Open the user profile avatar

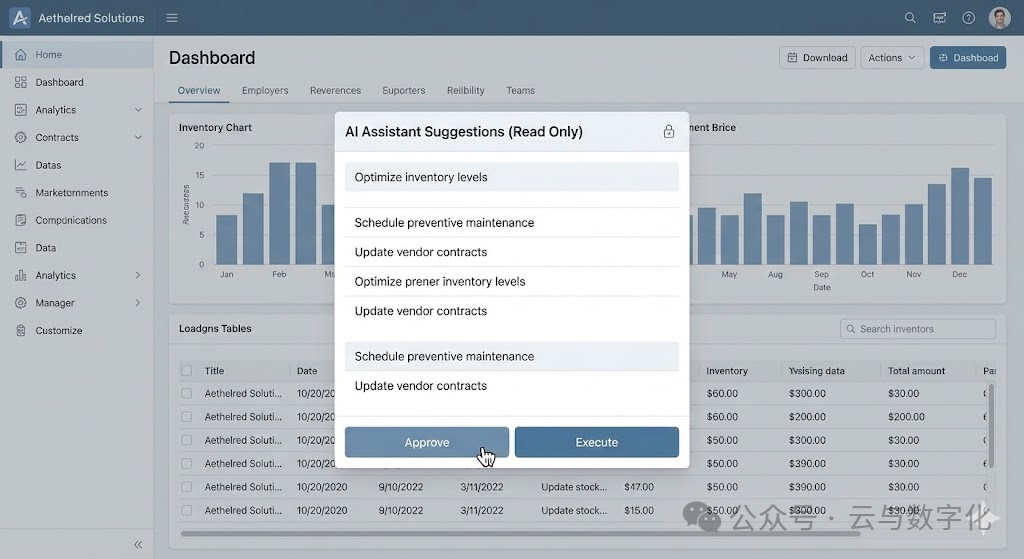tap(999, 18)
